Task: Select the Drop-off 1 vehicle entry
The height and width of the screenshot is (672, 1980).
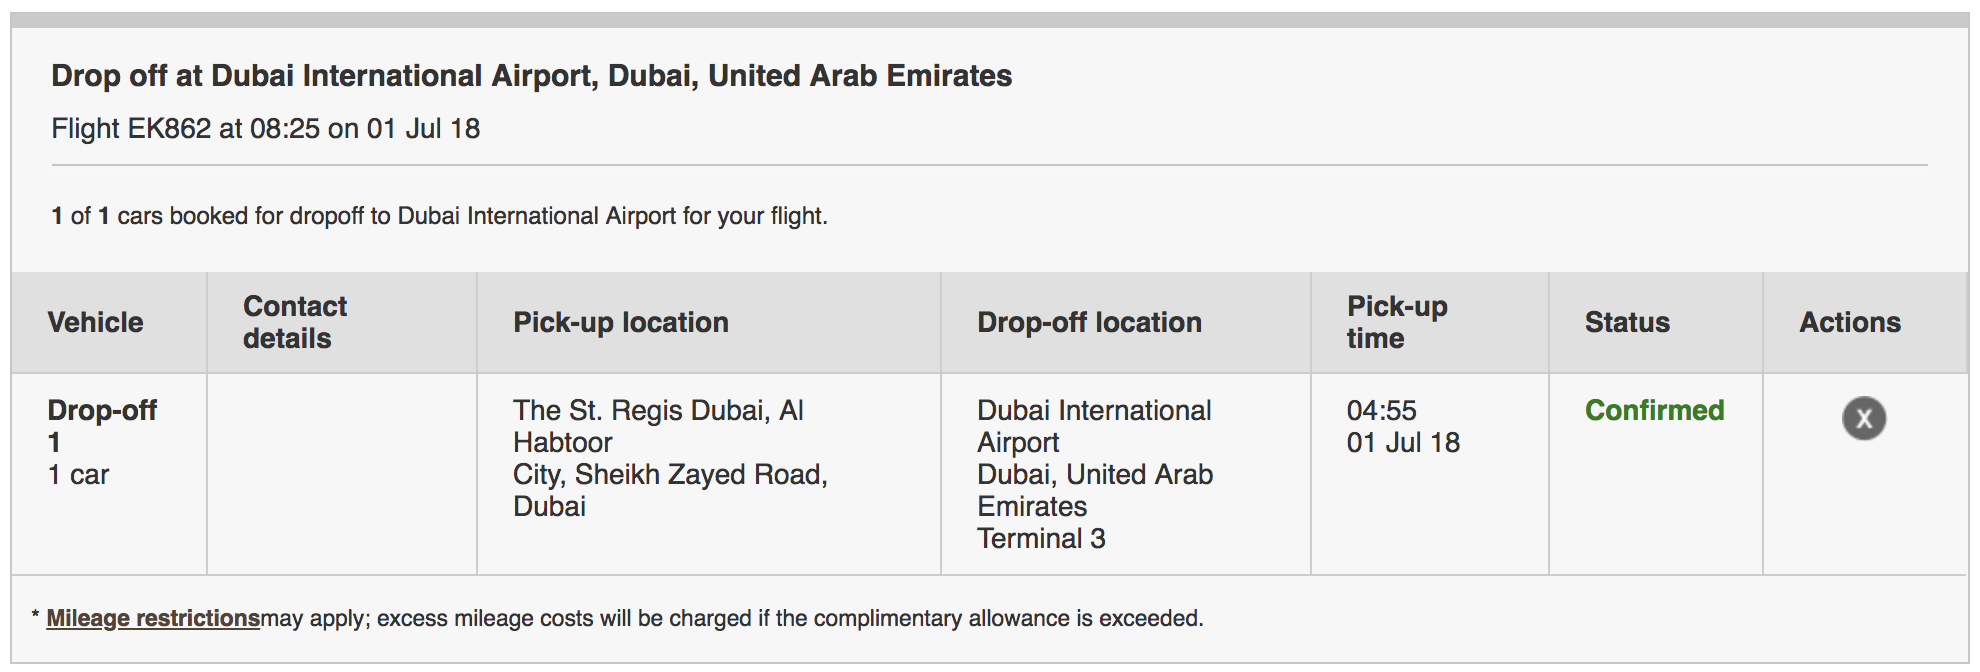Action: pyautogui.click(x=102, y=425)
